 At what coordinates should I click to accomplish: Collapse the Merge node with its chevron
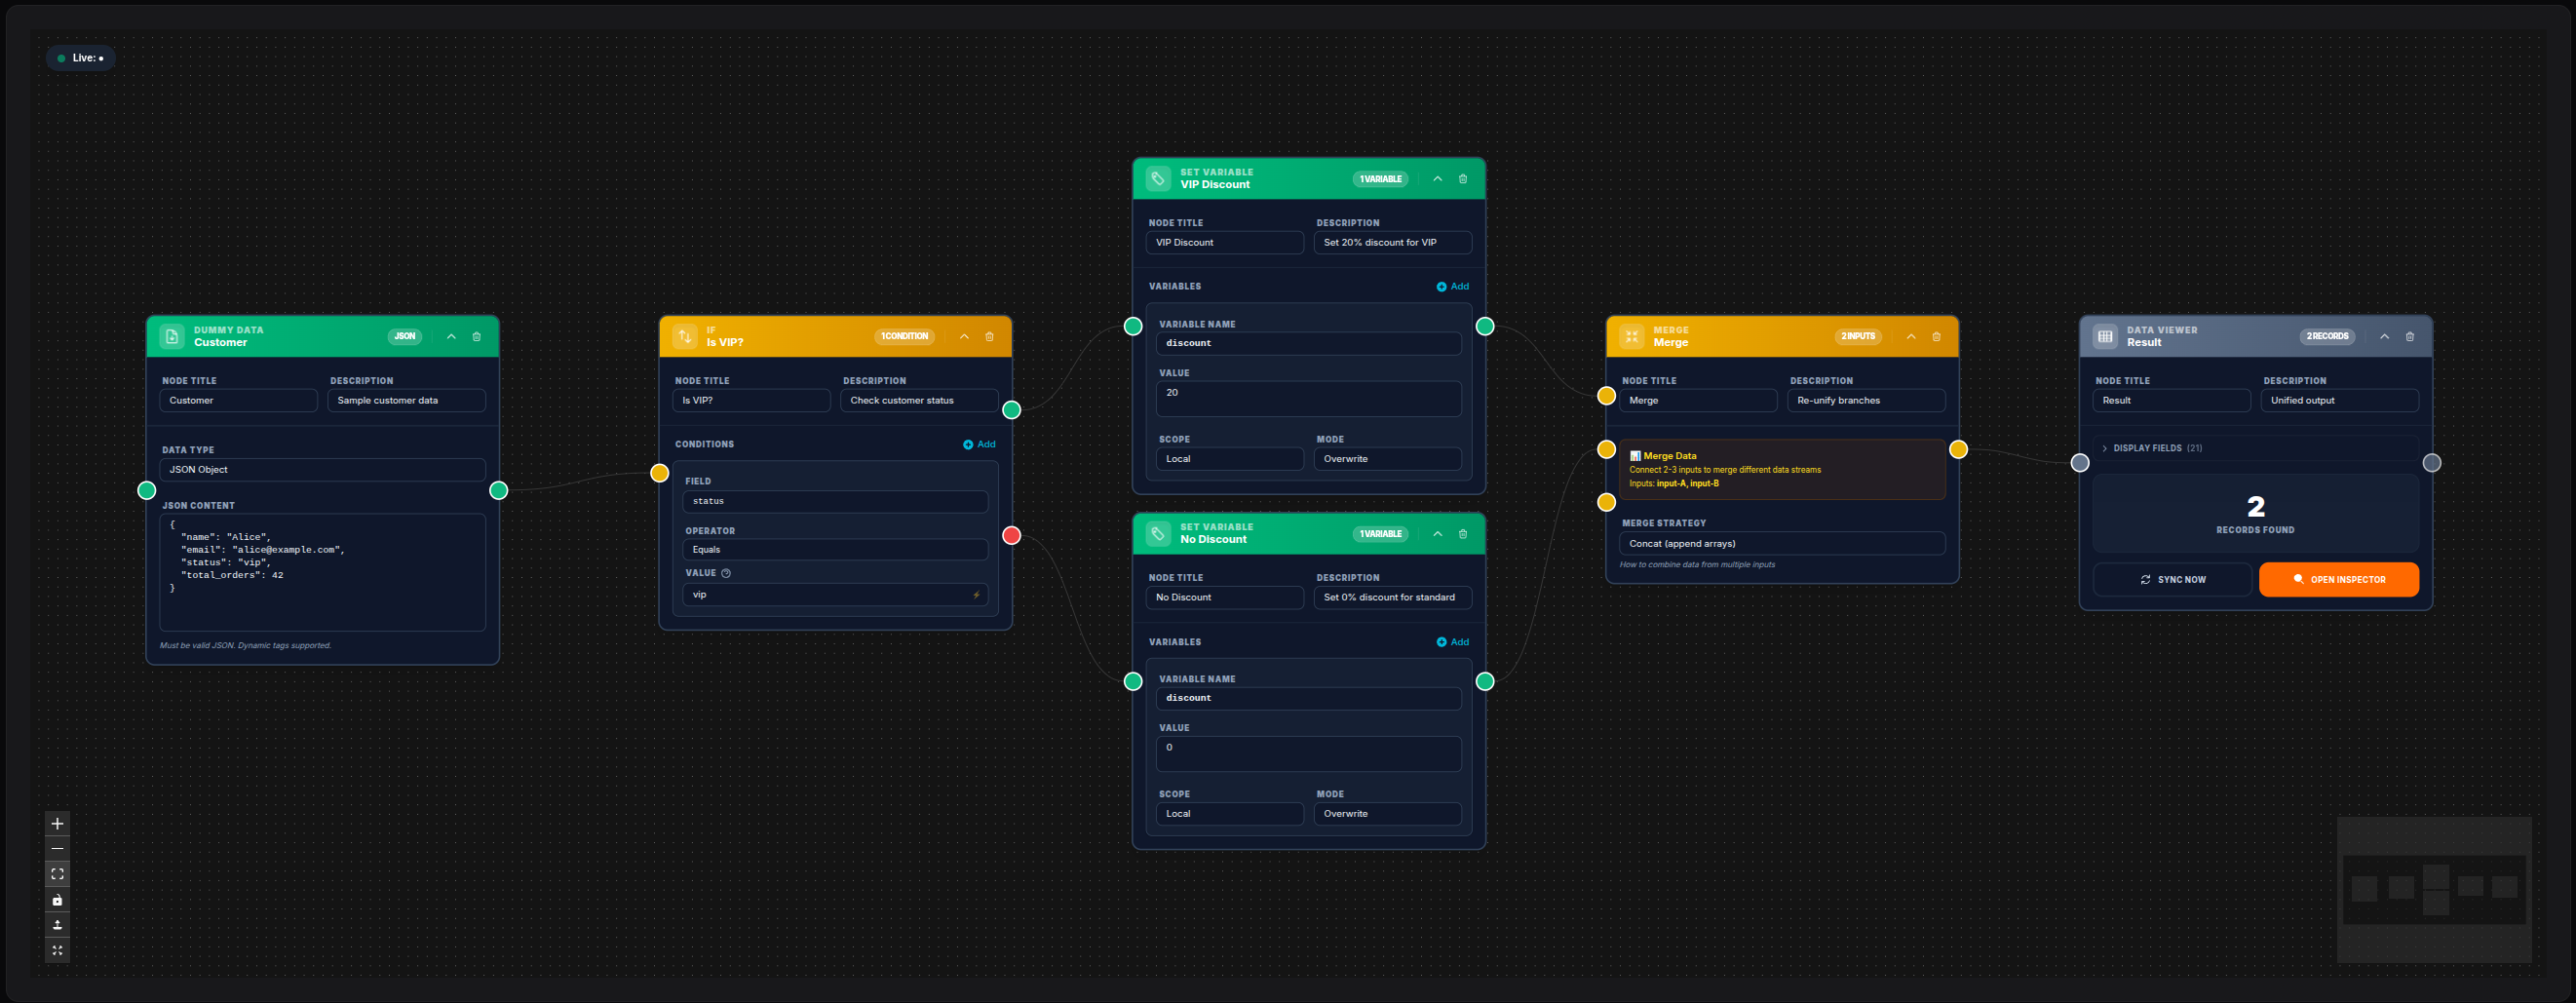coord(1911,336)
